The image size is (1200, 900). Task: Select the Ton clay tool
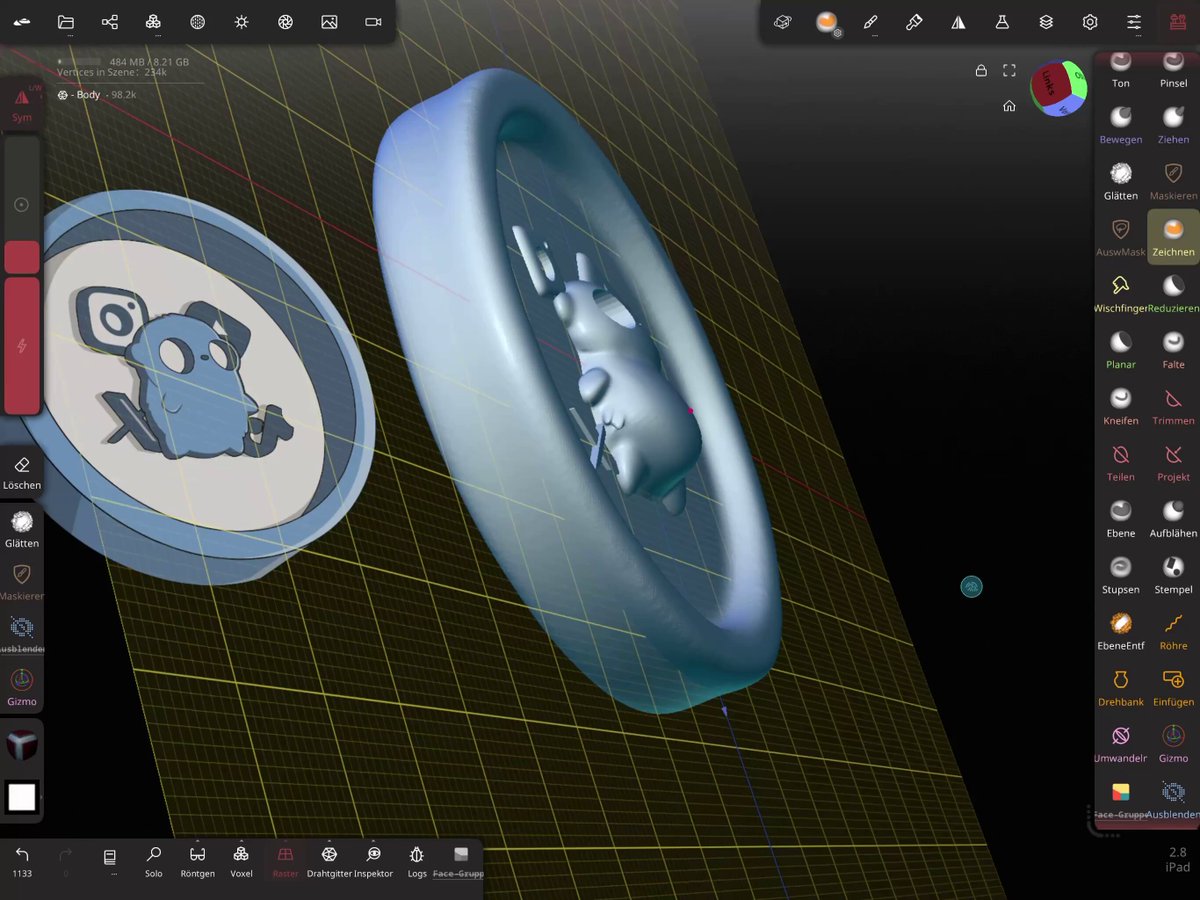(1121, 70)
